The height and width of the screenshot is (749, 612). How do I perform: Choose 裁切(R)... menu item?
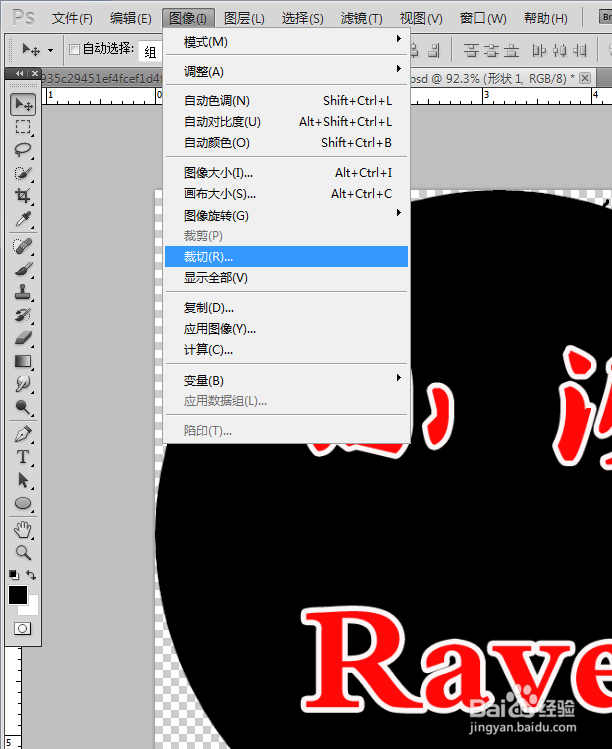(x=286, y=257)
